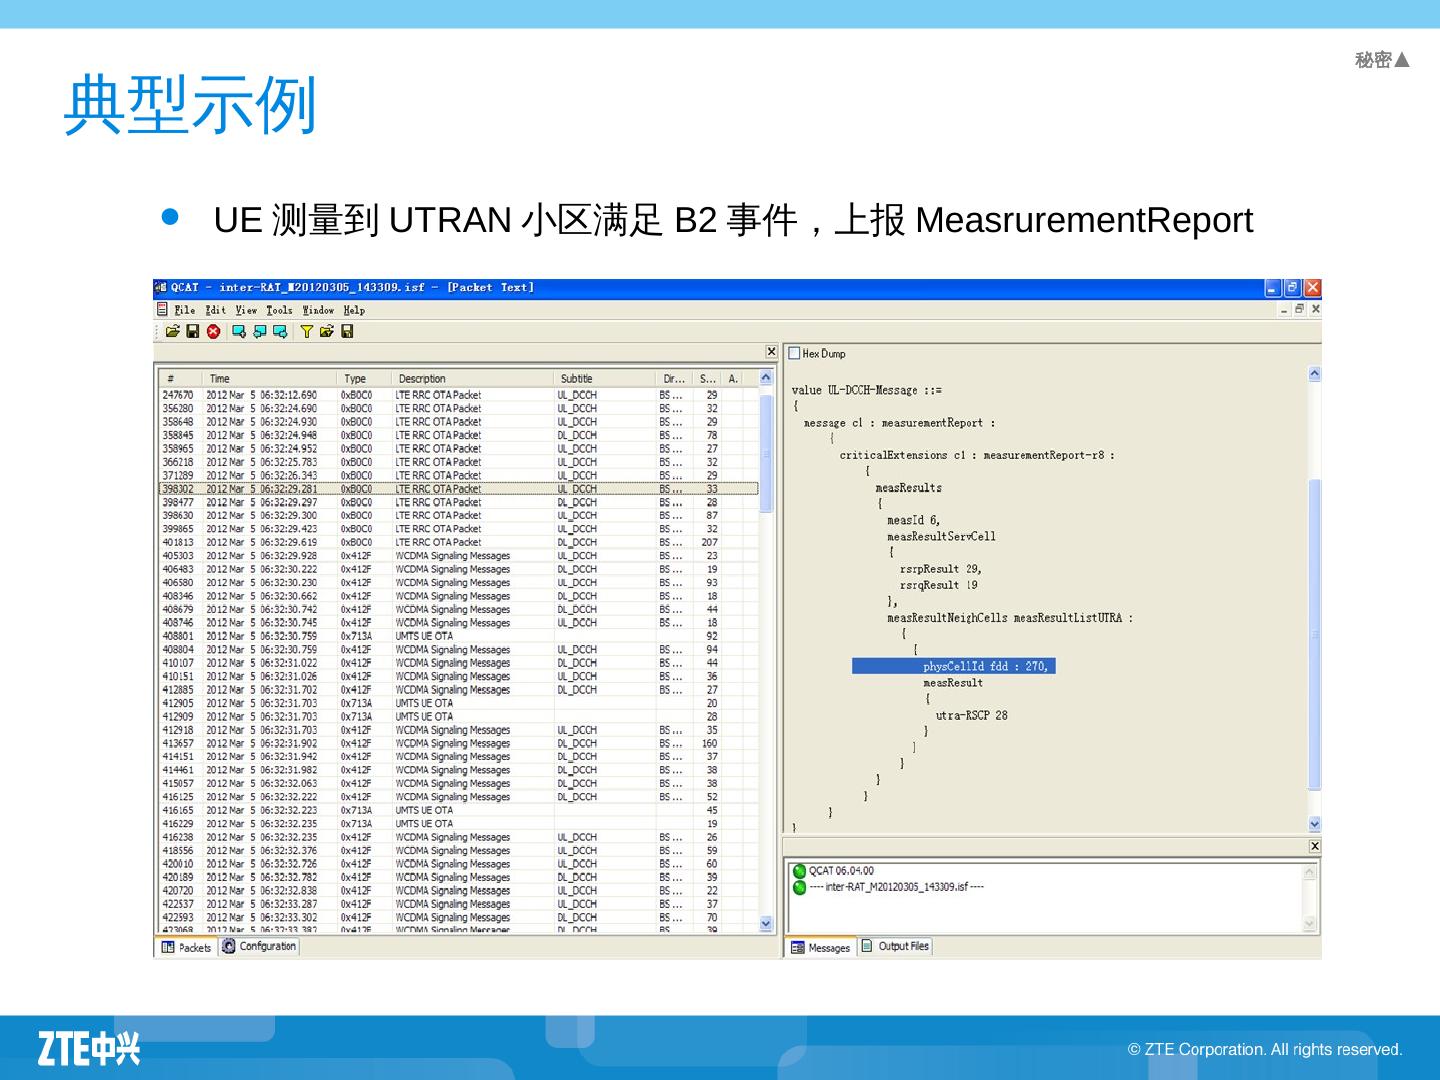Click the yellow filter funnel icon
The image size is (1440, 1080).
(306, 332)
